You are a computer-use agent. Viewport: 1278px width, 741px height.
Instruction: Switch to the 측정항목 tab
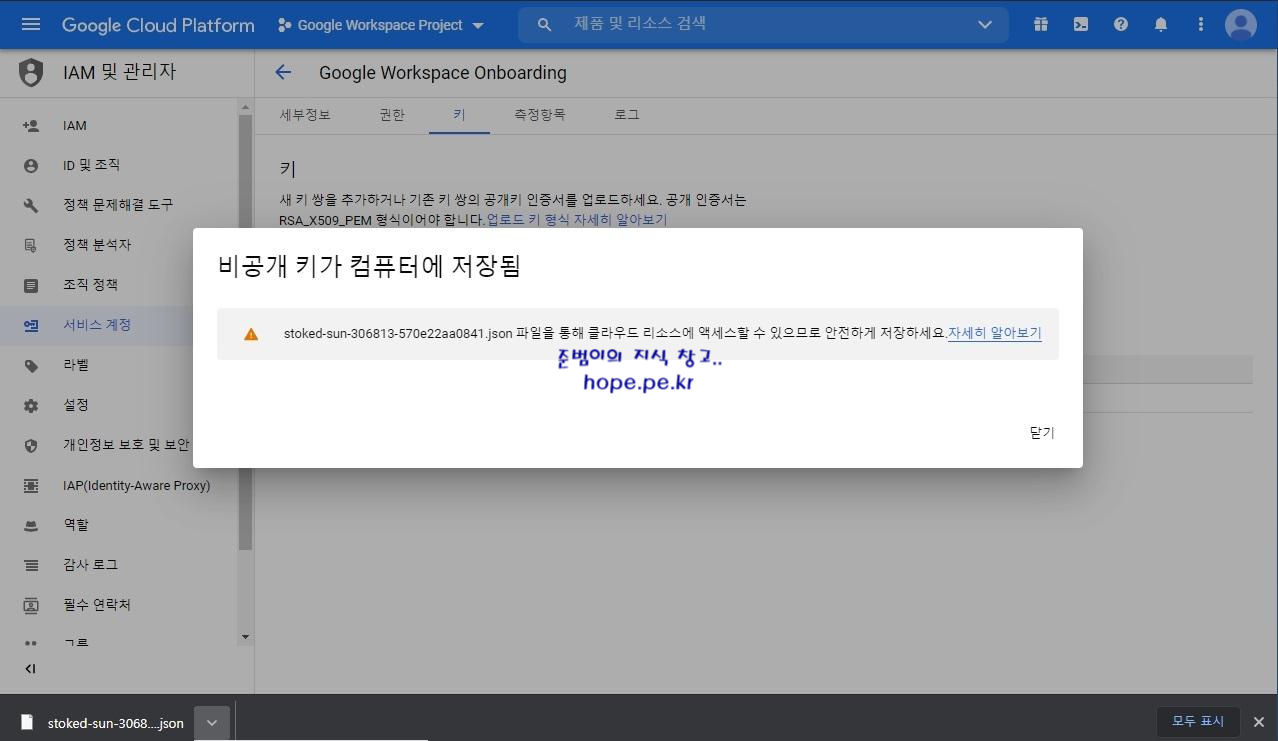coord(540,115)
